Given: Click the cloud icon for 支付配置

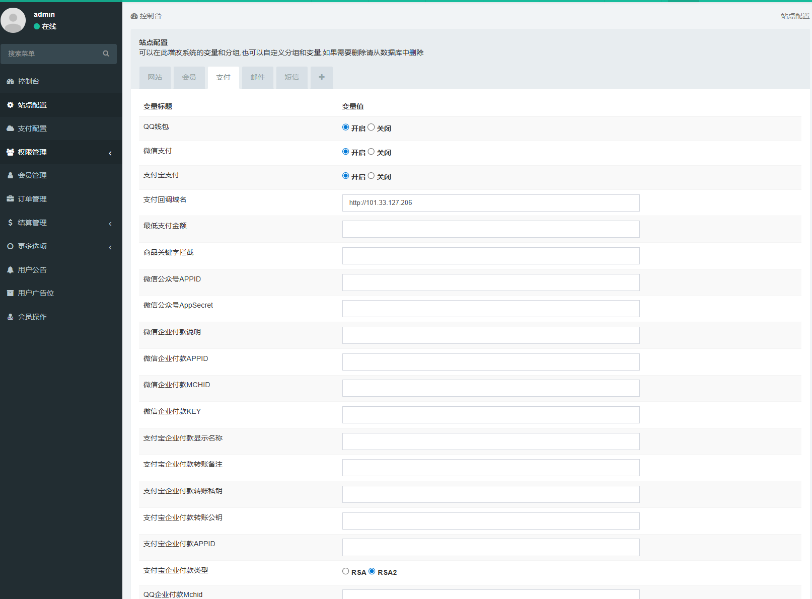Looking at the screenshot, I should pyautogui.click(x=10, y=129).
